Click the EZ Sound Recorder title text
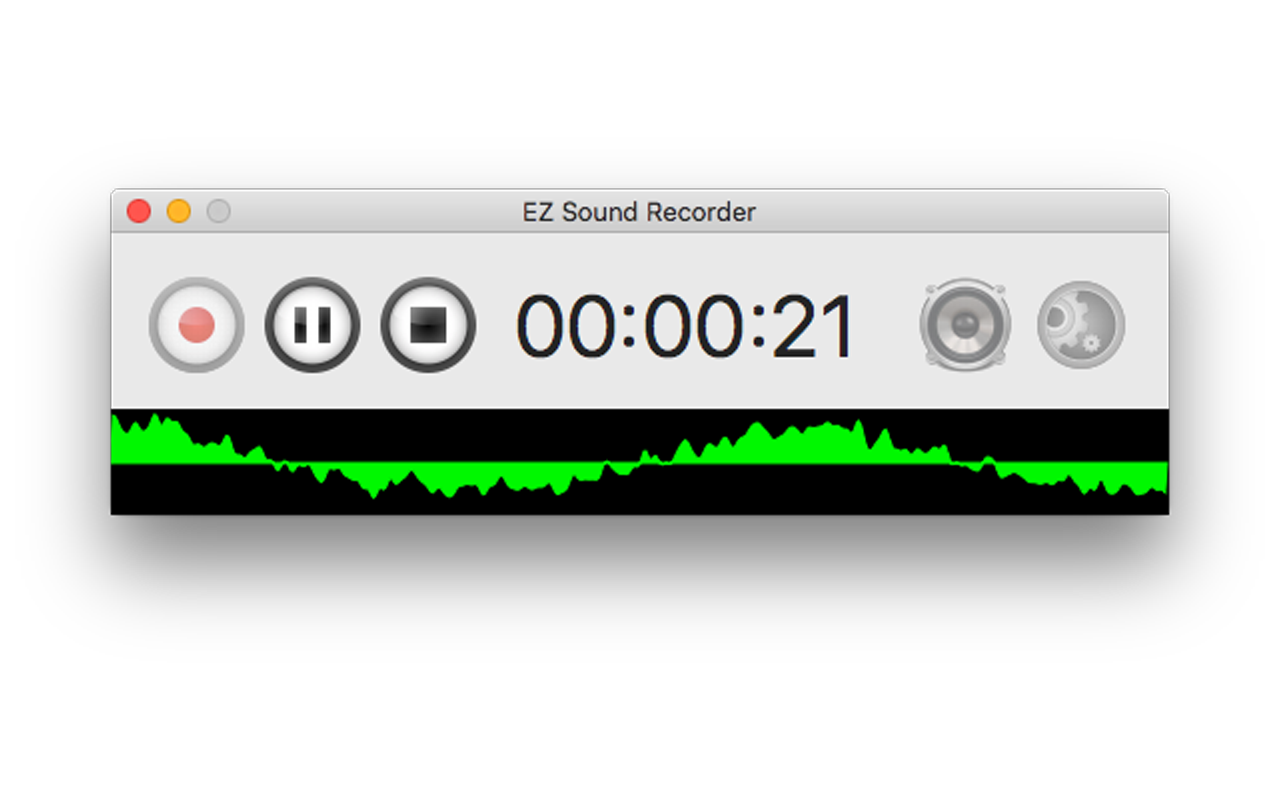The height and width of the screenshot is (800, 1280). pyautogui.click(x=639, y=212)
